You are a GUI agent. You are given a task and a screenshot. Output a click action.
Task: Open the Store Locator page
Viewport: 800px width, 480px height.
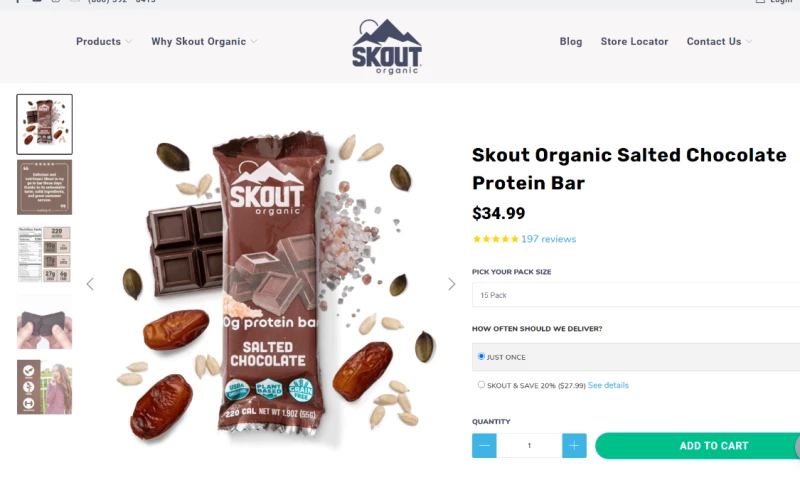coord(634,41)
